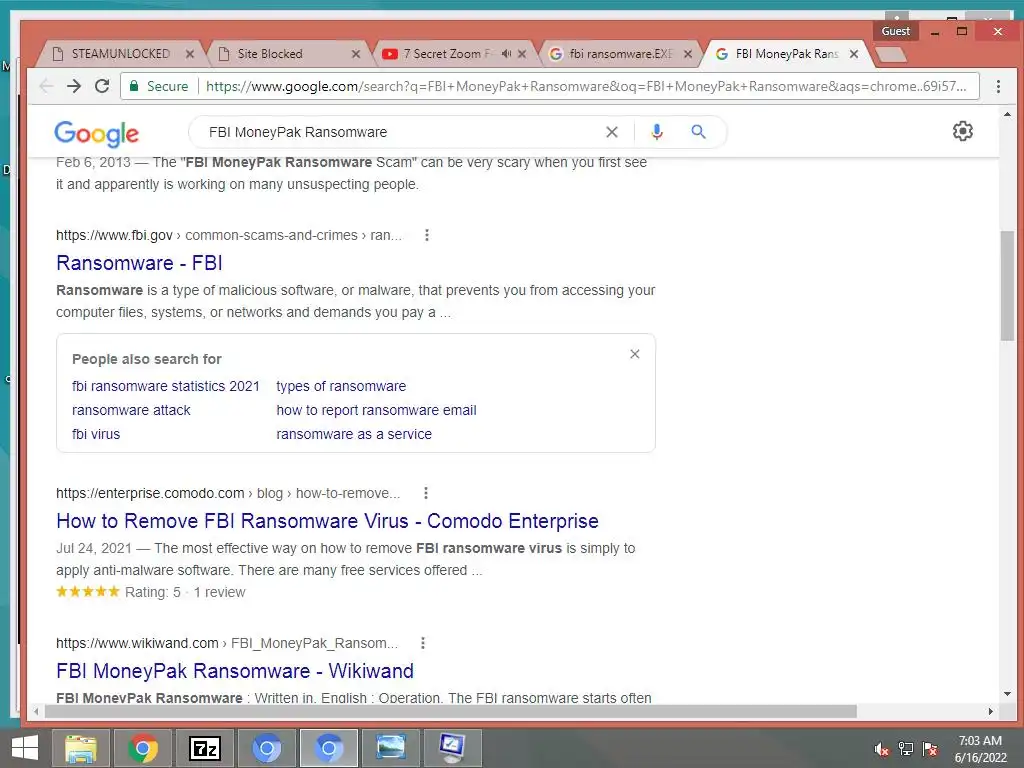Click the Google logo

pos(97,134)
